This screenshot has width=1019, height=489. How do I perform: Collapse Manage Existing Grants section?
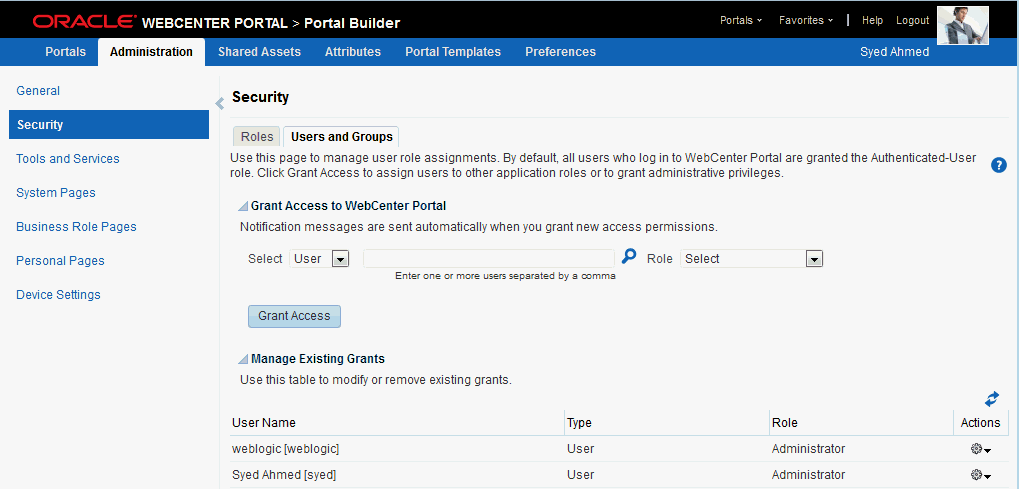tap(242, 359)
